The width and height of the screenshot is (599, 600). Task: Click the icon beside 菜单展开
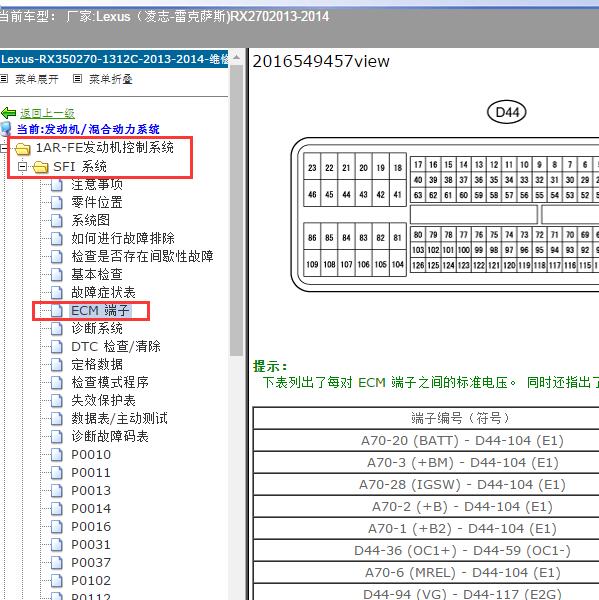(4, 79)
